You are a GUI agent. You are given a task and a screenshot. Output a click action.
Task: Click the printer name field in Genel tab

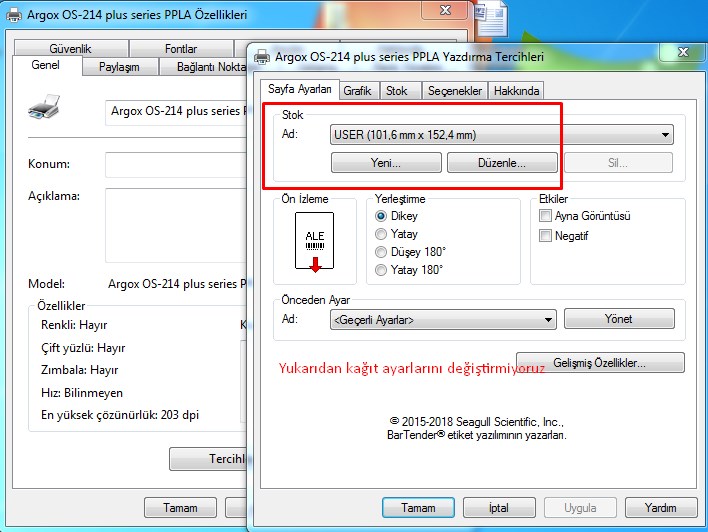pos(176,112)
